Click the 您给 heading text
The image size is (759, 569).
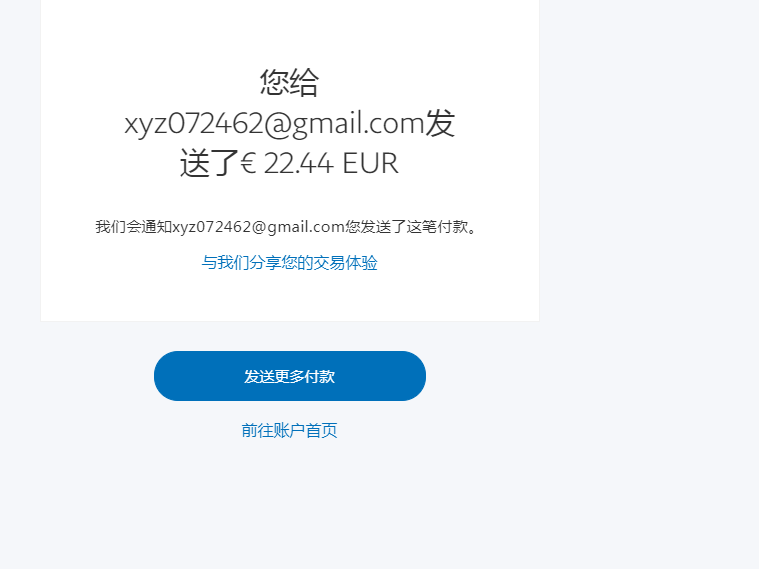tap(289, 82)
